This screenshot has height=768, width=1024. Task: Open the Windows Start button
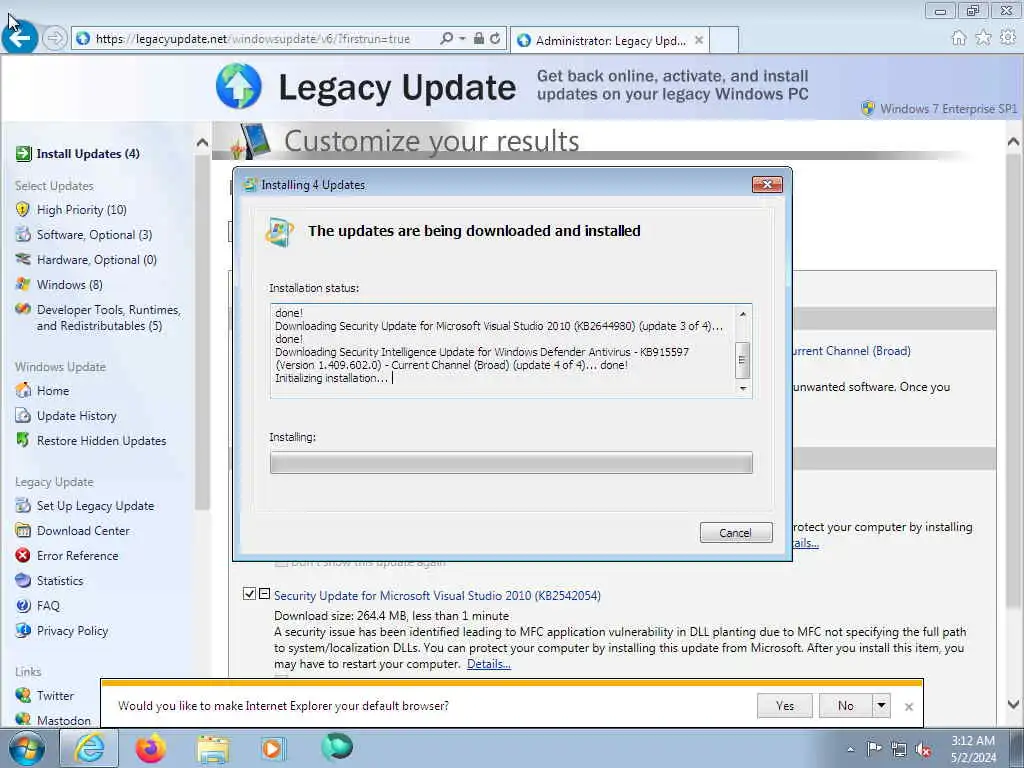pyautogui.click(x=27, y=748)
